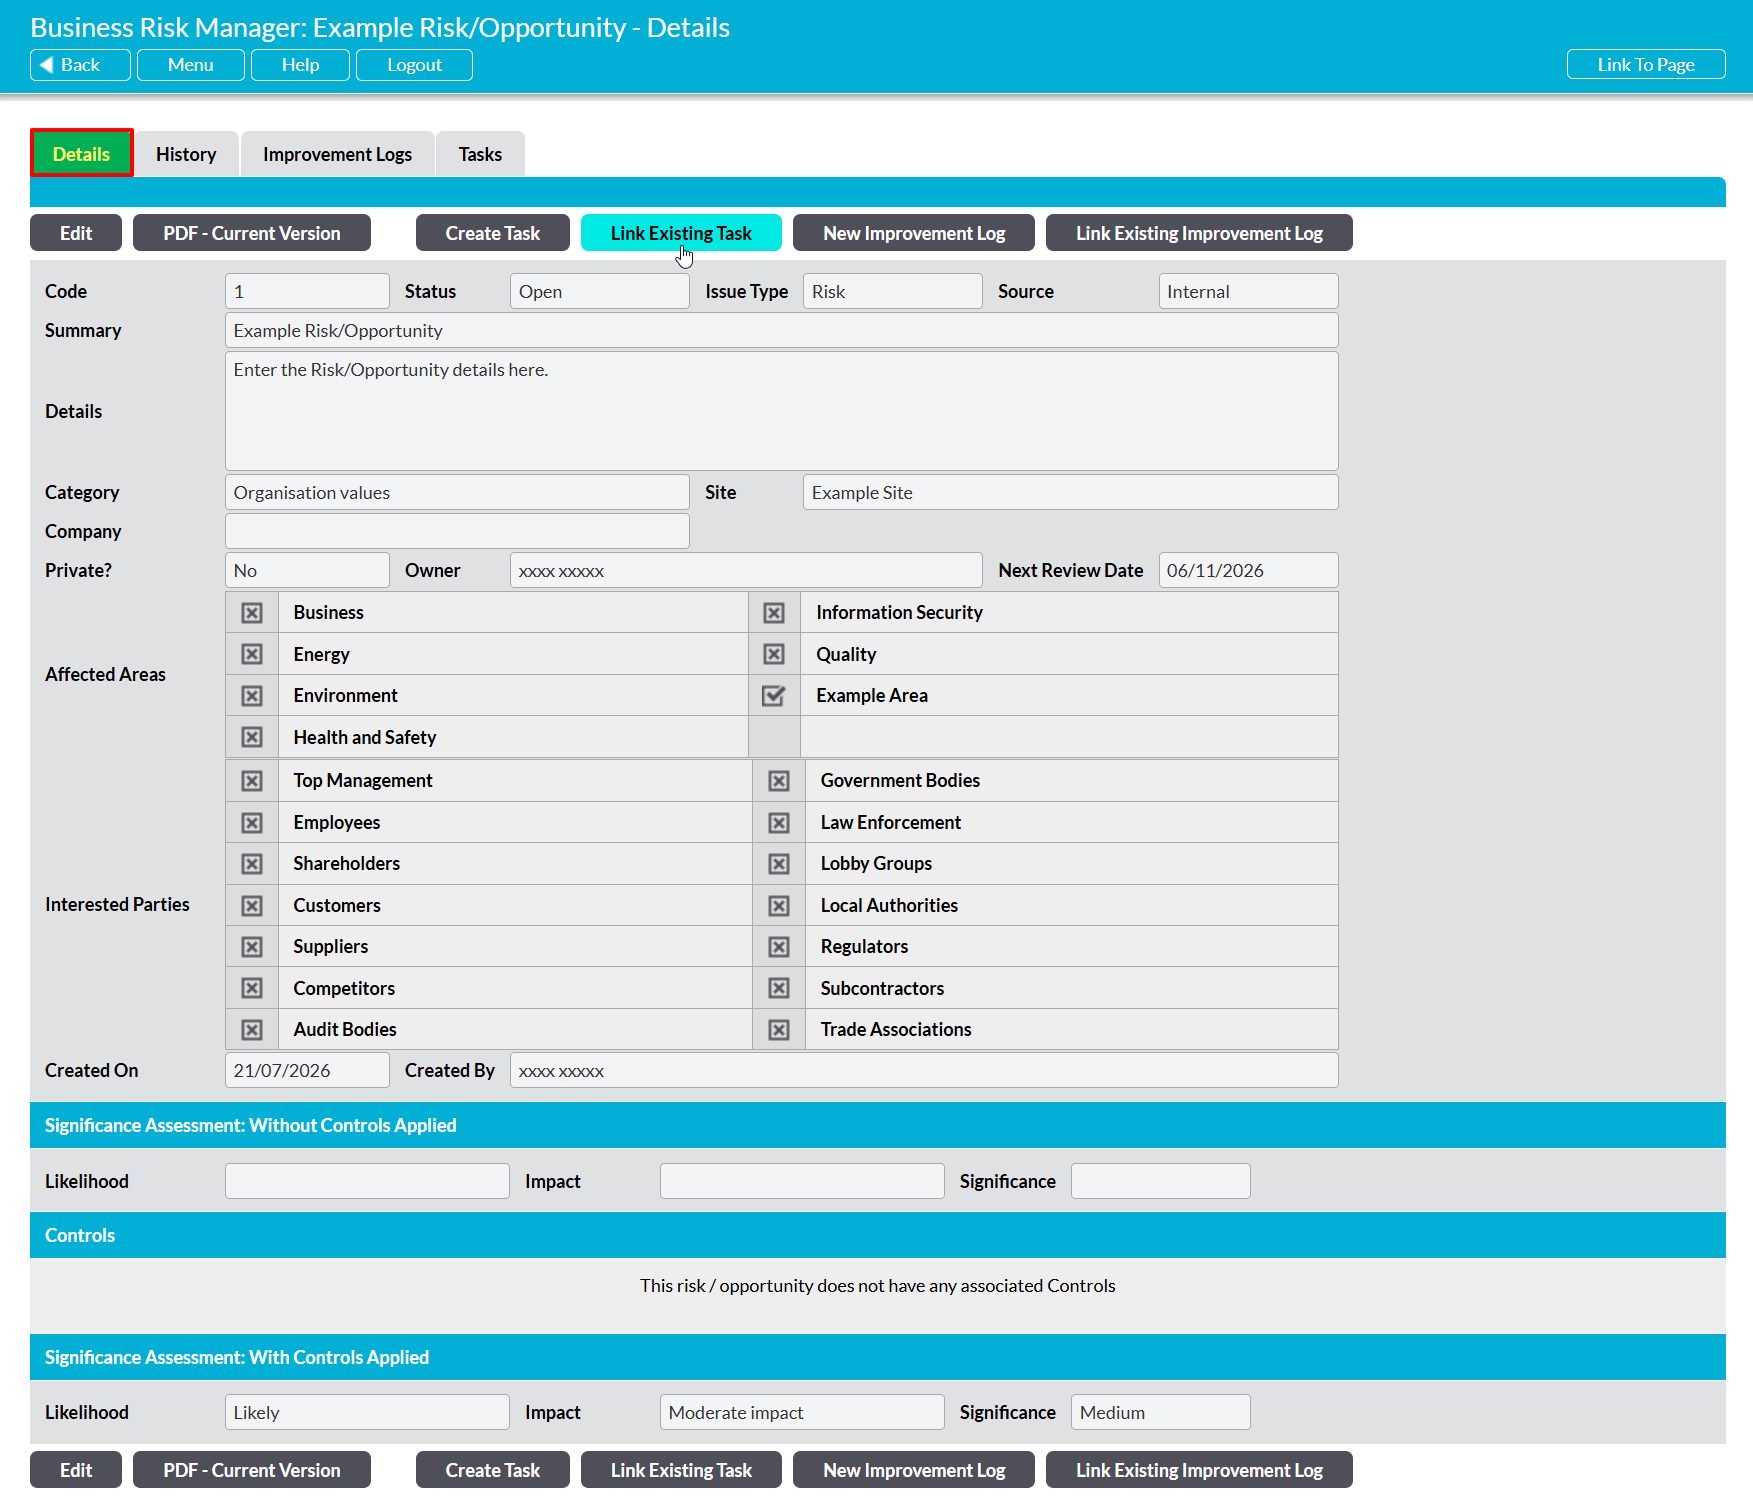Click the bottom Link Existing Improvement Log button
The width and height of the screenshot is (1753, 1506).
tap(1199, 1470)
